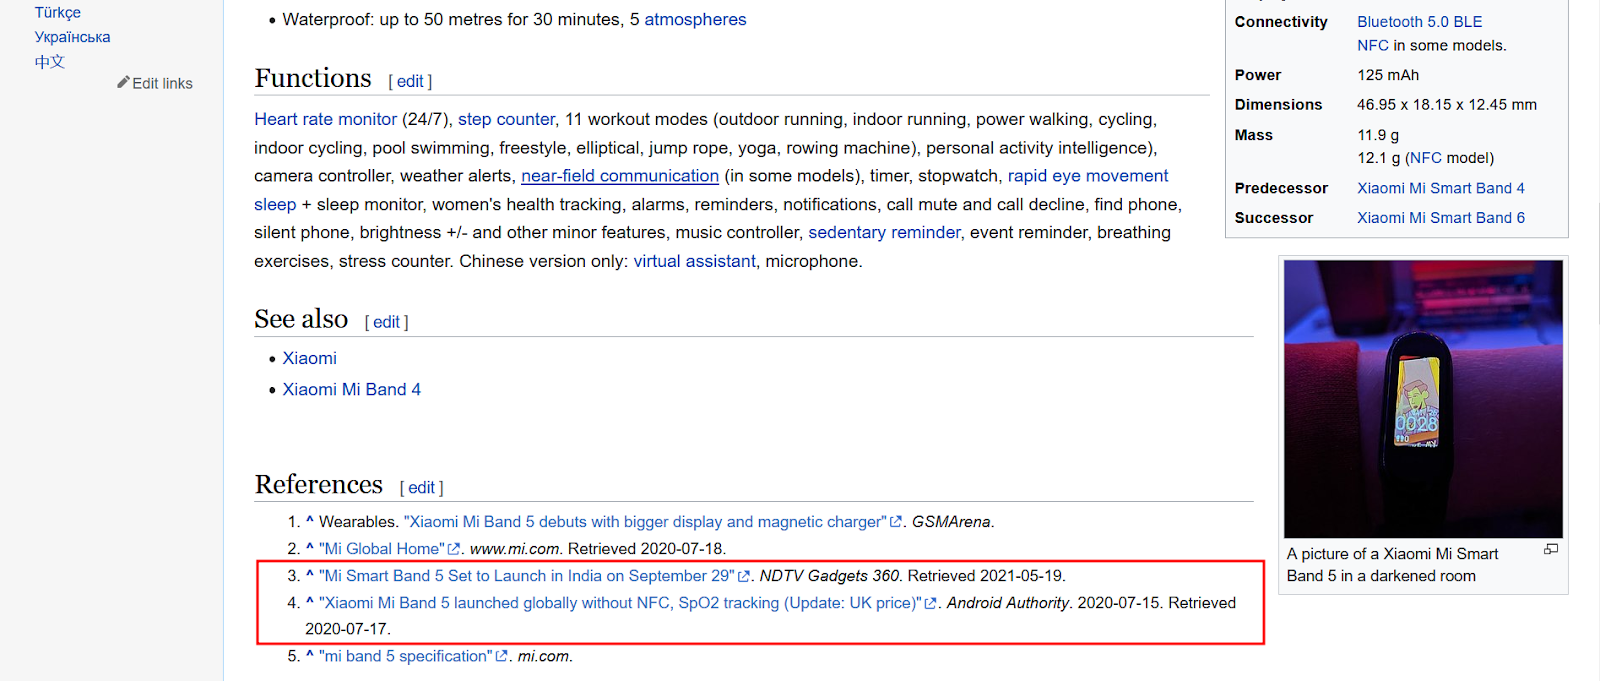Click external link icon after Android Authority reference title
The height and width of the screenshot is (681, 1600).
tap(931, 603)
